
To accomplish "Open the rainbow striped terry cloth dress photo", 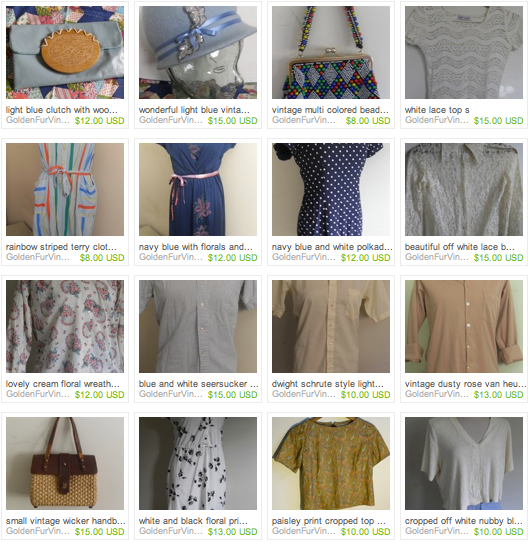I will pos(65,189).
